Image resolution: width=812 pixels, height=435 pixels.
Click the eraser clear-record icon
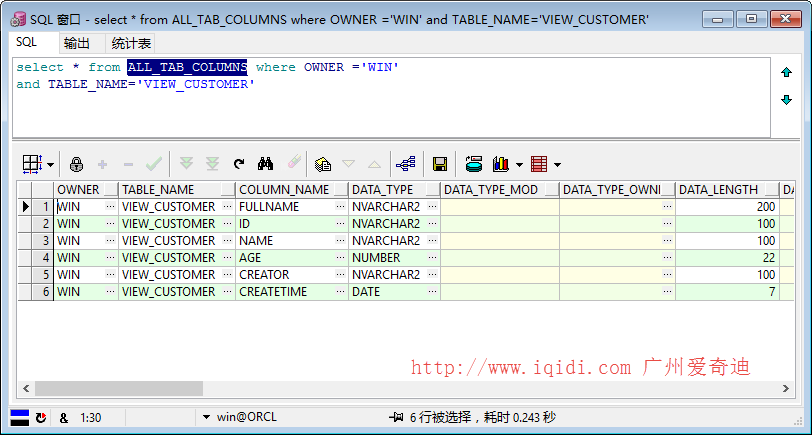294,163
